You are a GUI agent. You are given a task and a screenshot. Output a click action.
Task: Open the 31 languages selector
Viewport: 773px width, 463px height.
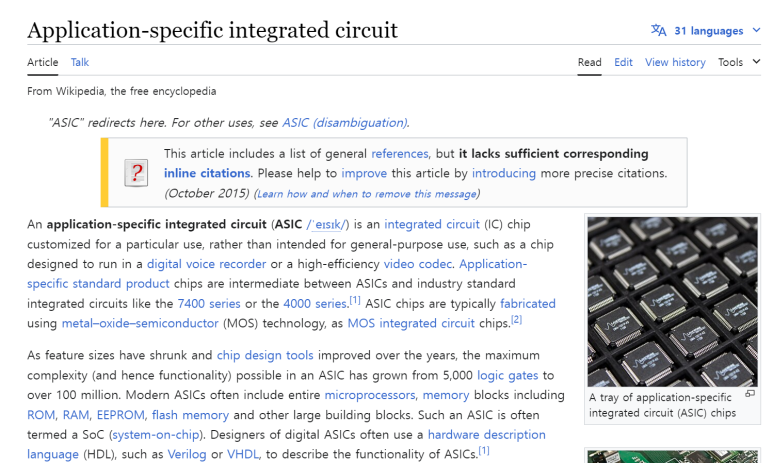(x=708, y=31)
